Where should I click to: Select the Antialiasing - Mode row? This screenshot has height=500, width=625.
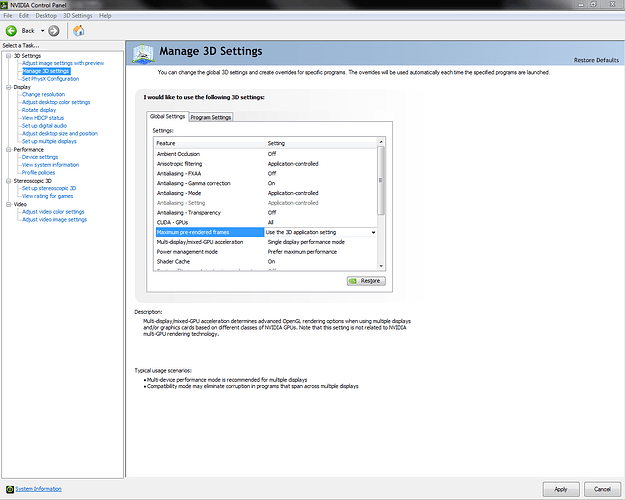point(265,193)
